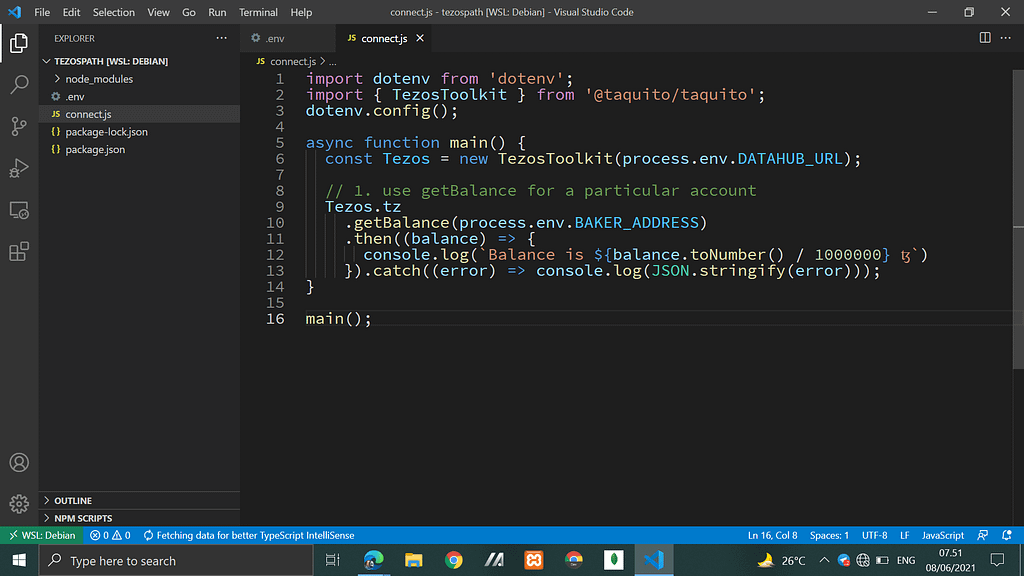Viewport: 1024px width, 576px height.
Task: Open the Edit menu
Action: pos(71,12)
